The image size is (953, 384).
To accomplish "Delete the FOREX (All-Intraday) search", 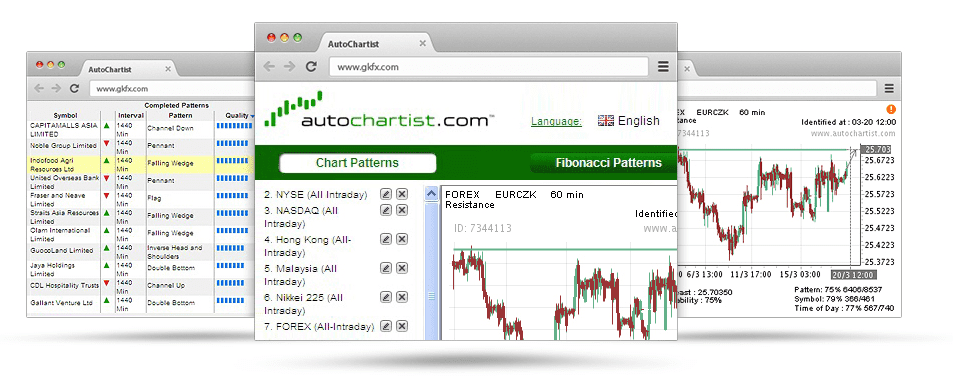I will point(402,326).
